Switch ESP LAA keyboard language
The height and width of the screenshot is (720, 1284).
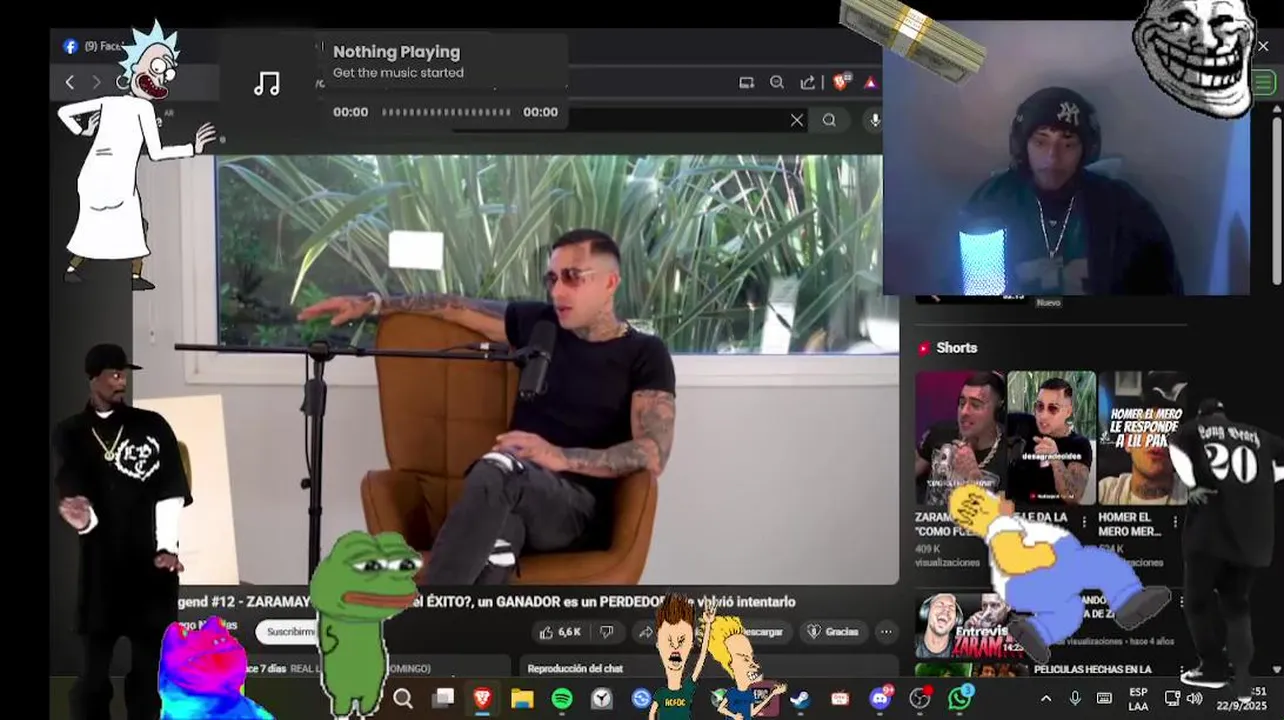(1138, 698)
